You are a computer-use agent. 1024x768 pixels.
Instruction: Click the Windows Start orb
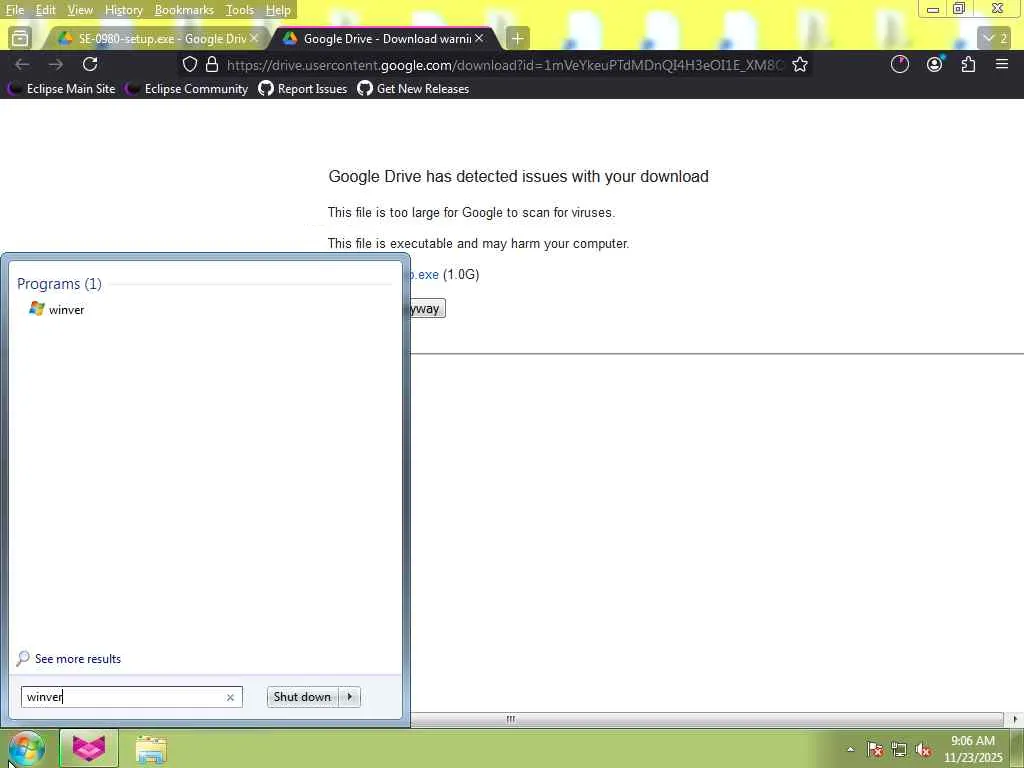26,748
